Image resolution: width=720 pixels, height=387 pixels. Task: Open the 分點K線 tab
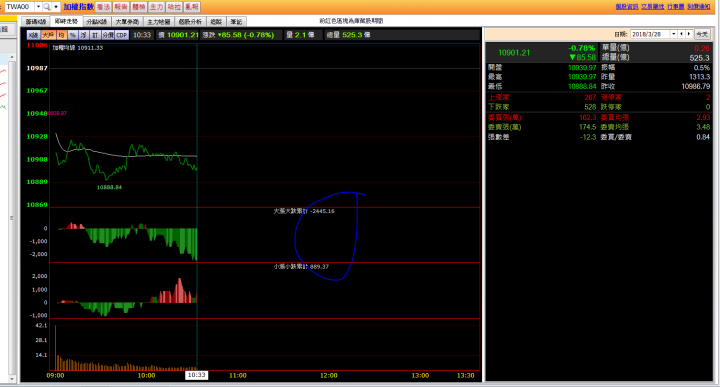click(x=97, y=22)
